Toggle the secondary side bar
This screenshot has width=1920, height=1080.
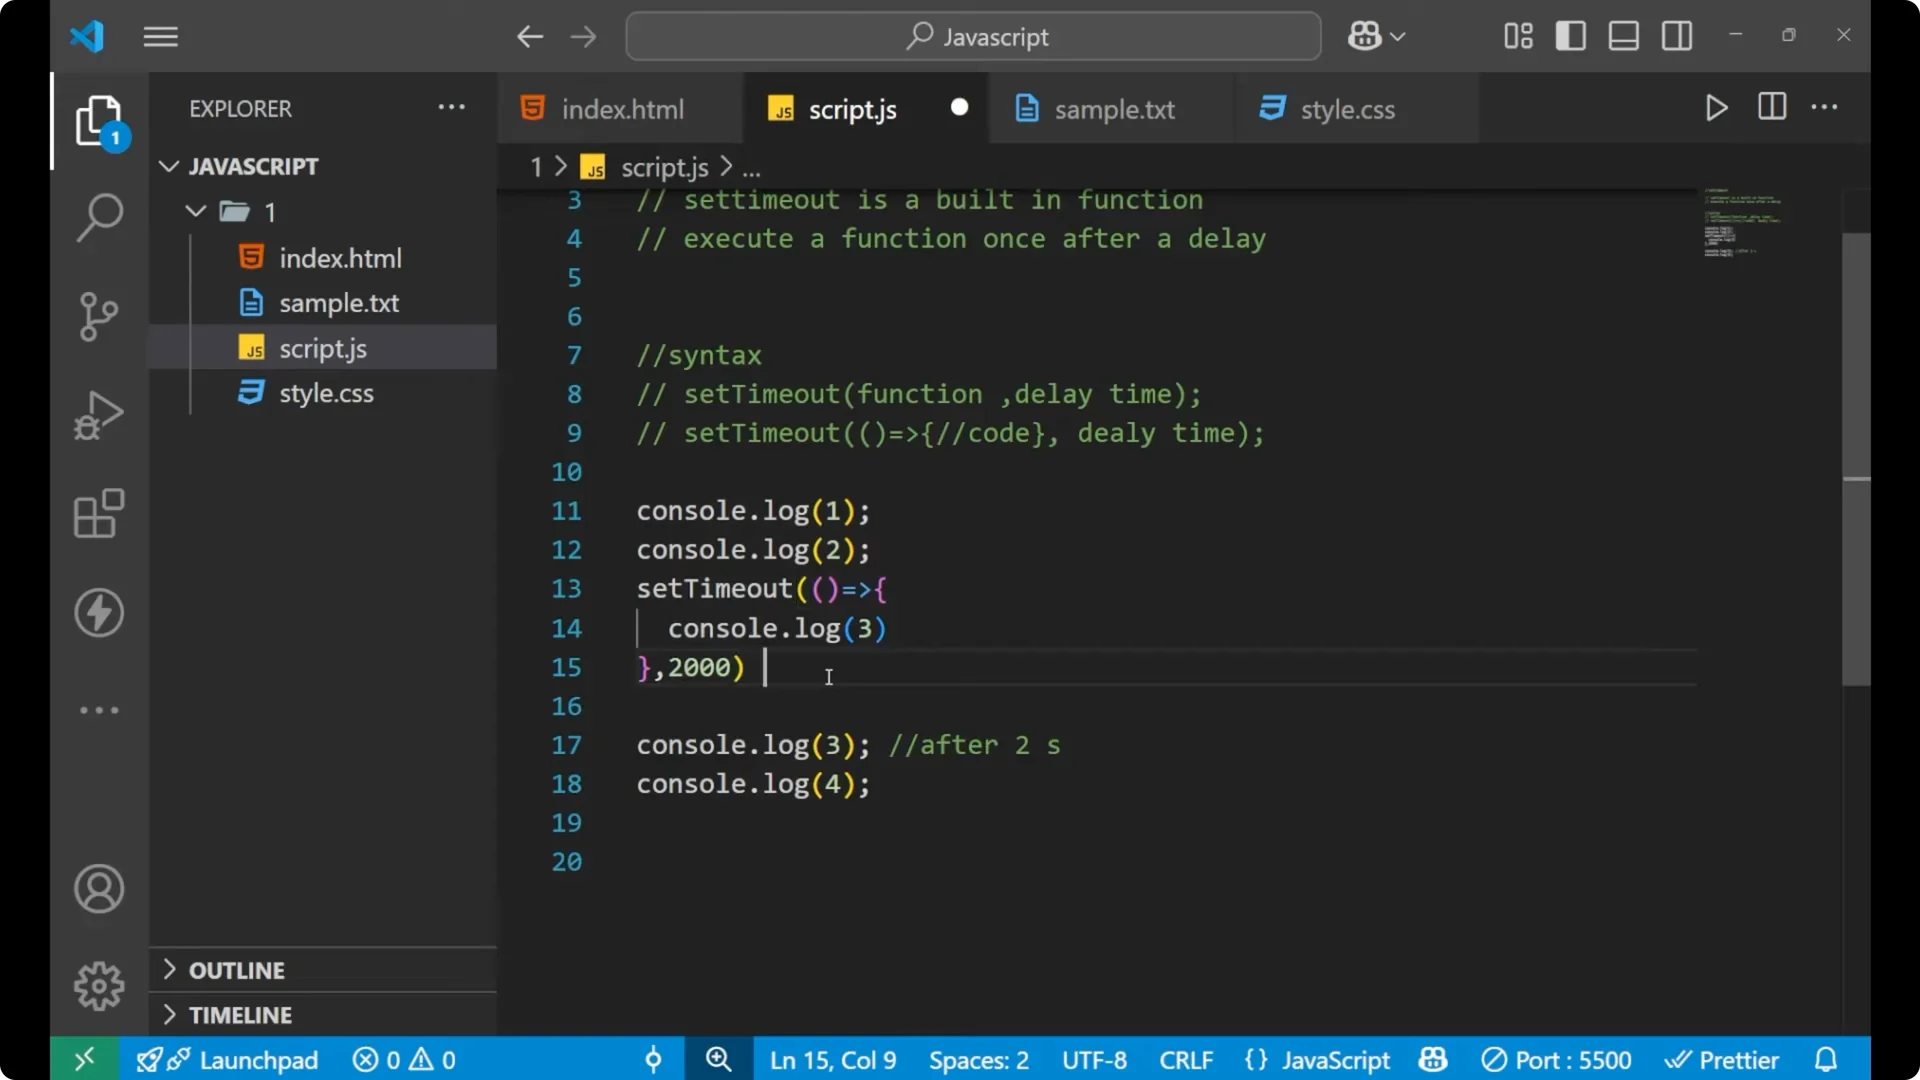point(1676,35)
